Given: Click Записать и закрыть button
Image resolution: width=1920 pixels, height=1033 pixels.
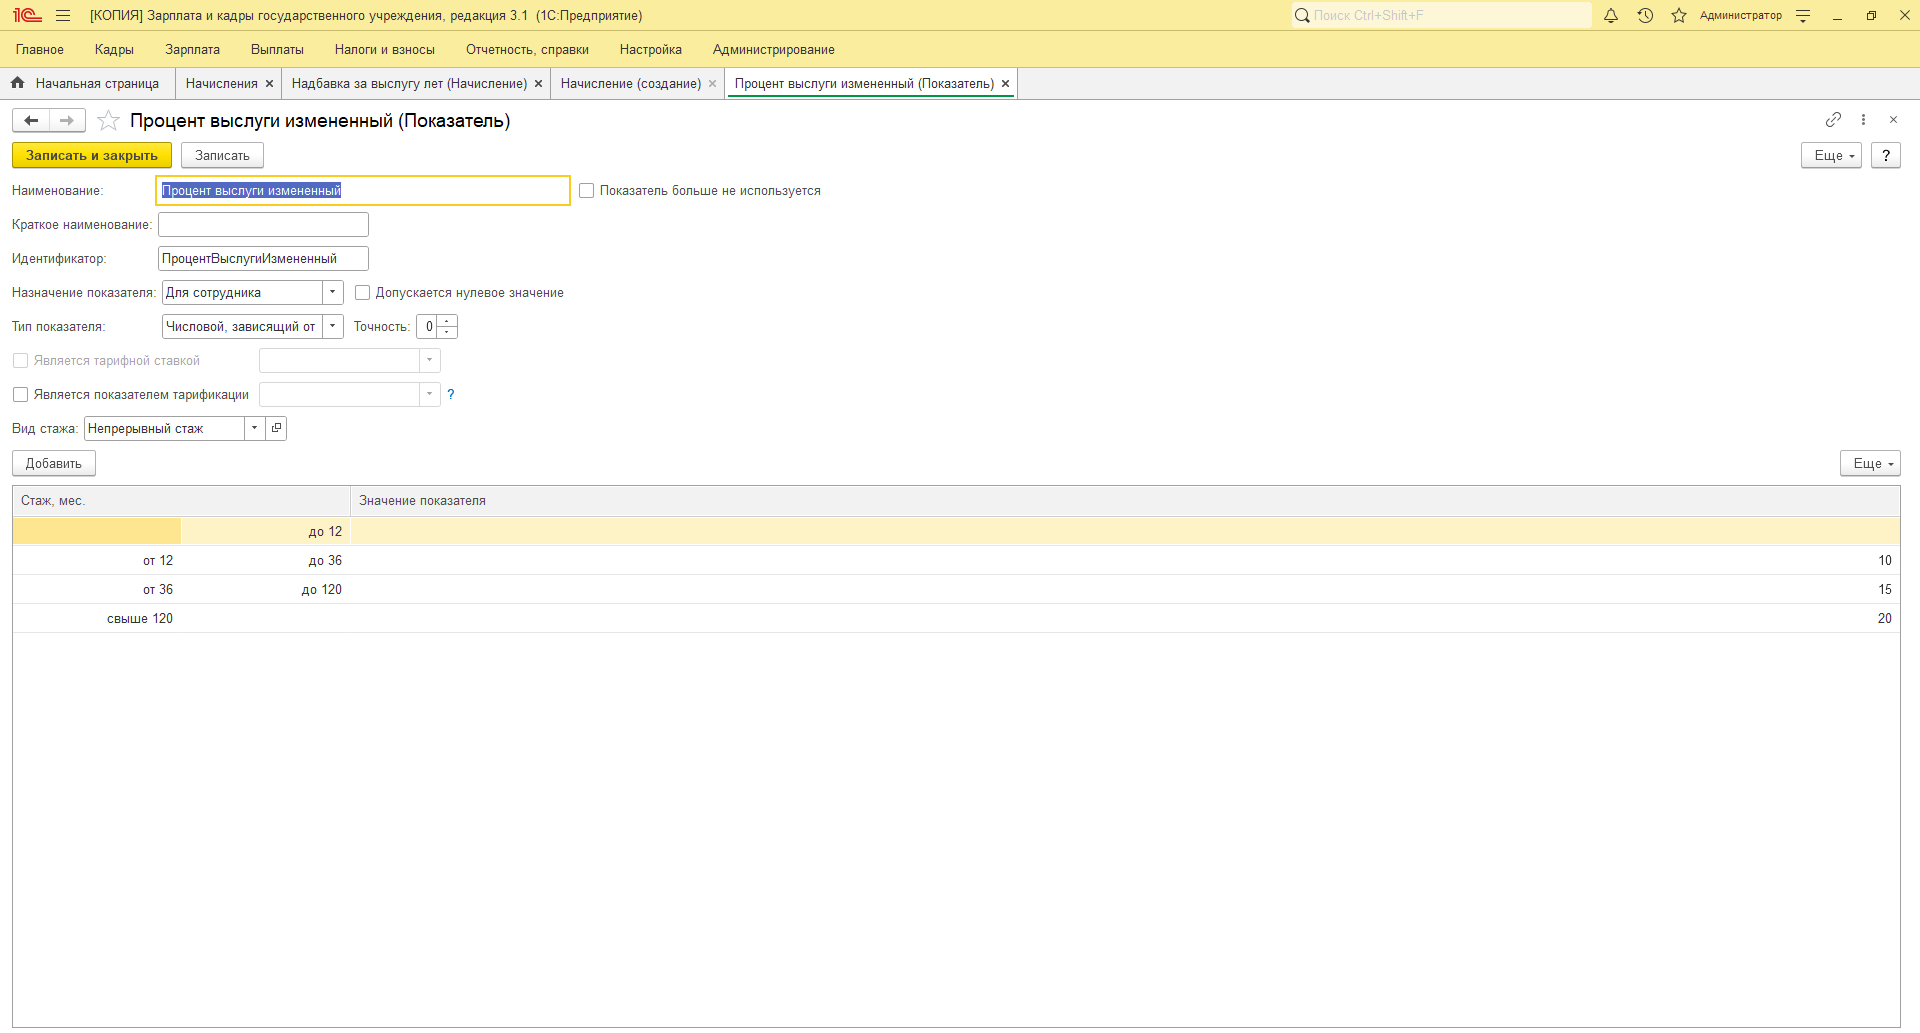Looking at the screenshot, I should 92,156.
